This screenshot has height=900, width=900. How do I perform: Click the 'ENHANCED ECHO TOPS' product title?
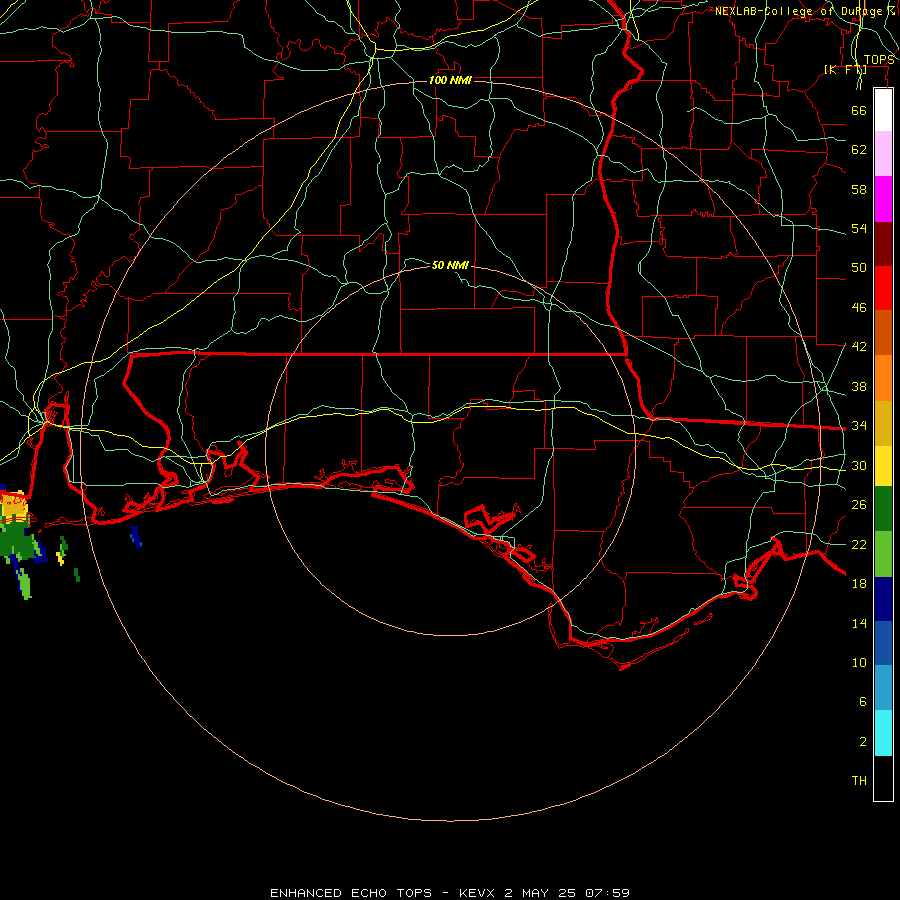(351, 893)
